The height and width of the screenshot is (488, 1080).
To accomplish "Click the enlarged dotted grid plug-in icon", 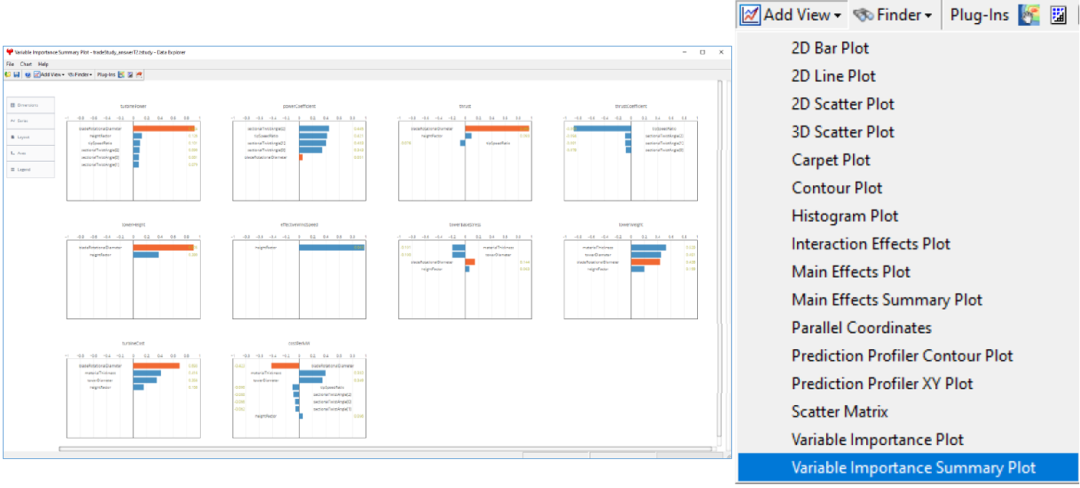I will pos(1059,14).
